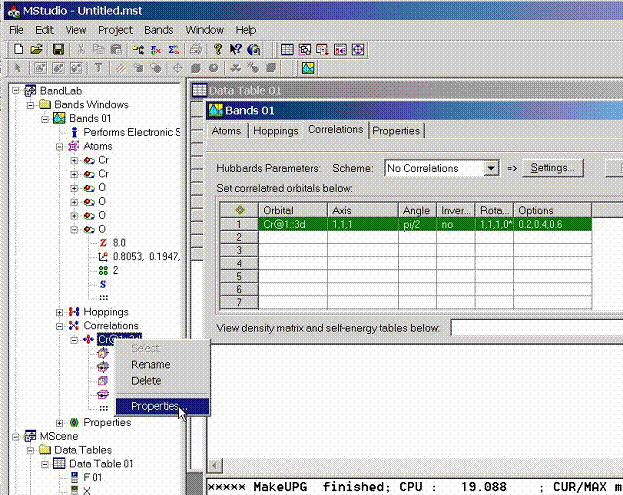The height and width of the screenshot is (495, 623).
Task: Click the Settings... button
Action: tap(549, 168)
